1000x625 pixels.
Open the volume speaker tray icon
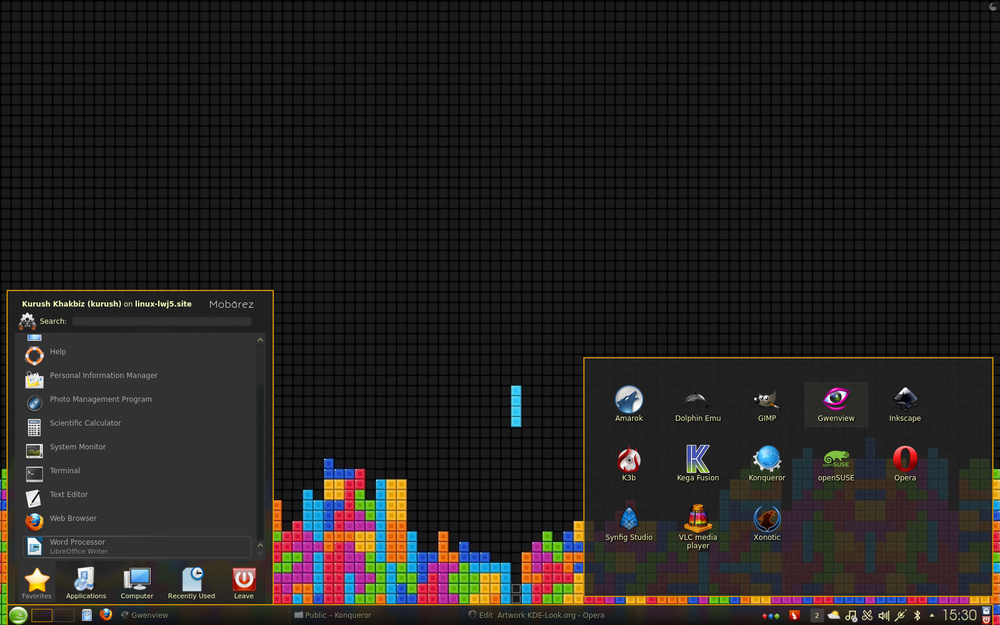point(883,615)
